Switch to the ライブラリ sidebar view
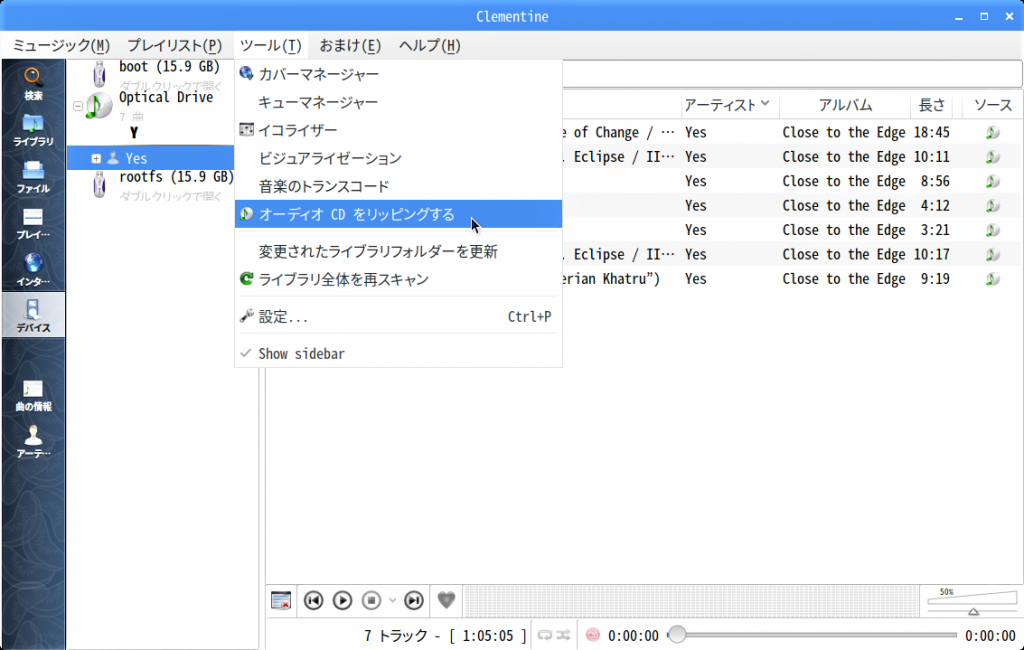 click(x=33, y=130)
